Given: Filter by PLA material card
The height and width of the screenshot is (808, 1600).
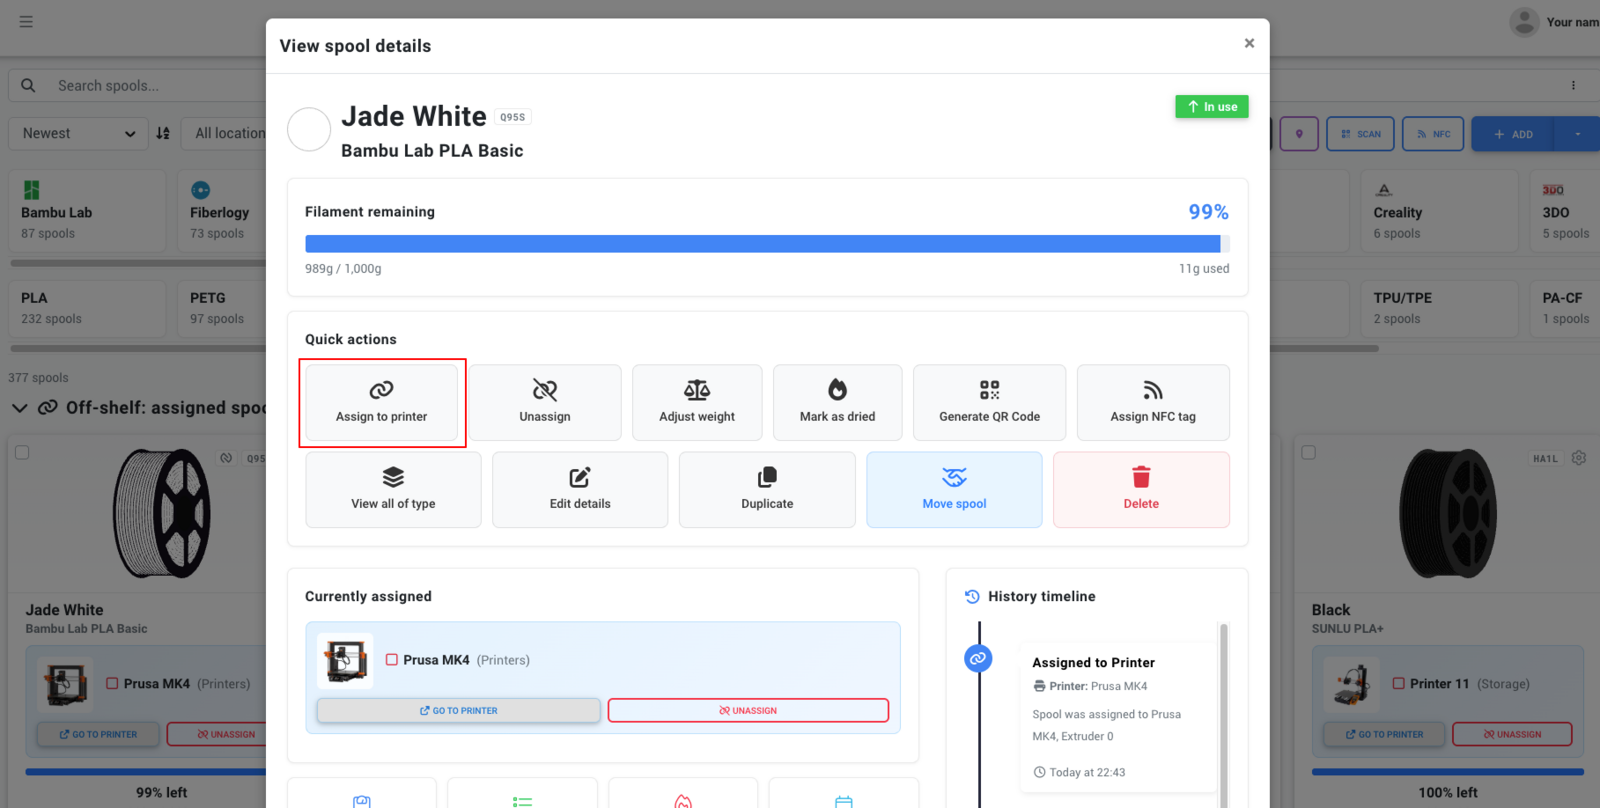Looking at the screenshot, I should (x=87, y=308).
